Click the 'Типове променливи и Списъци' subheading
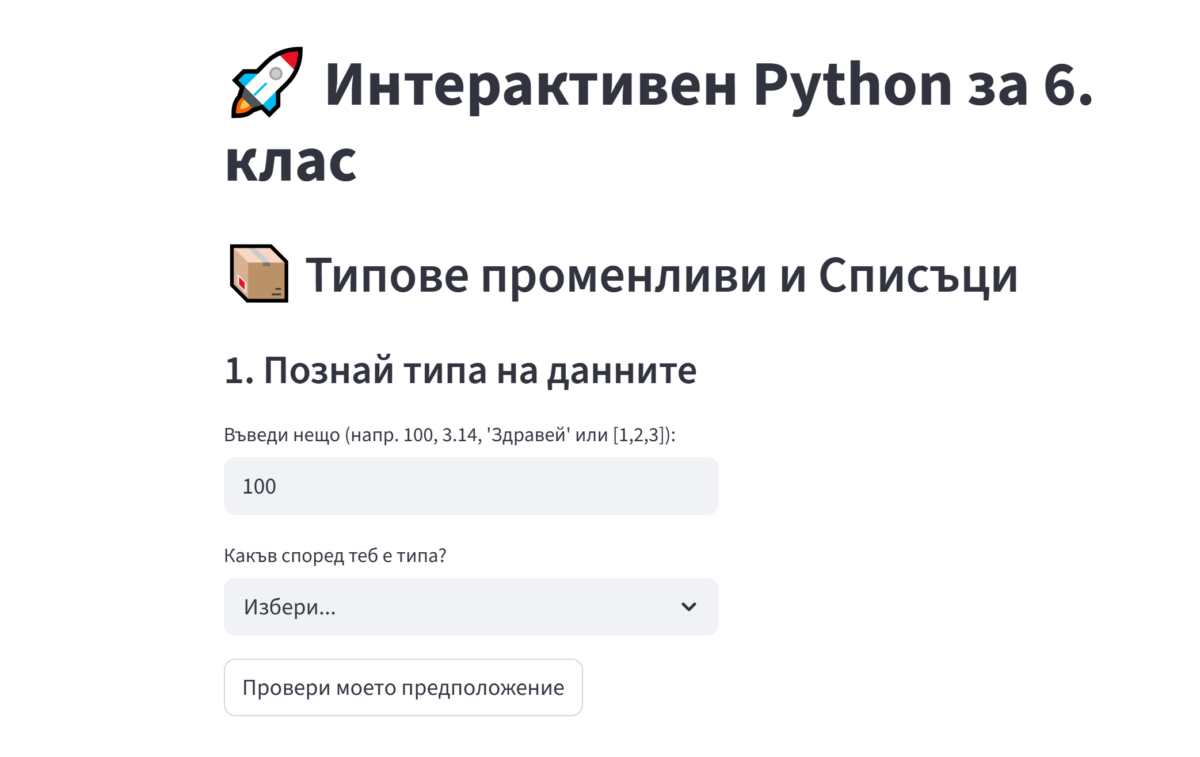Image resolution: width=1200 pixels, height=757 pixels. 660,276
